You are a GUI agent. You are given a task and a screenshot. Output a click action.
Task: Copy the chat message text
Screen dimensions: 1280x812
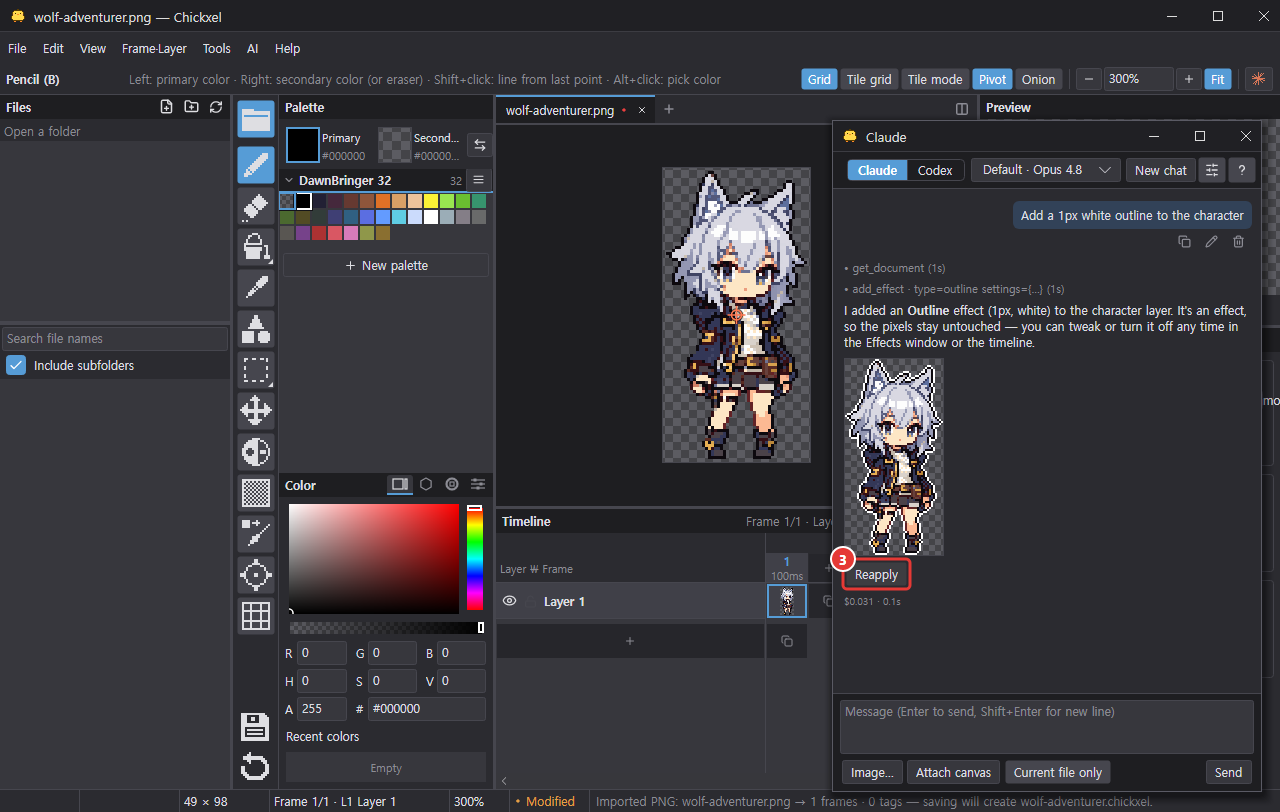coord(1184,241)
